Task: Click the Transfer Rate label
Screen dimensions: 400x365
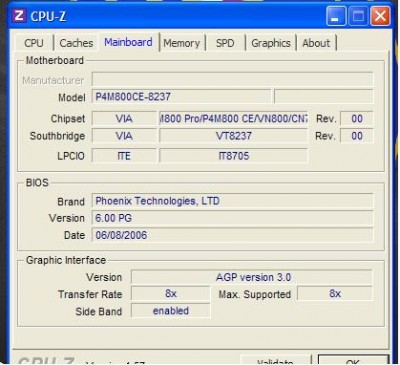Action: pos(90,294)
